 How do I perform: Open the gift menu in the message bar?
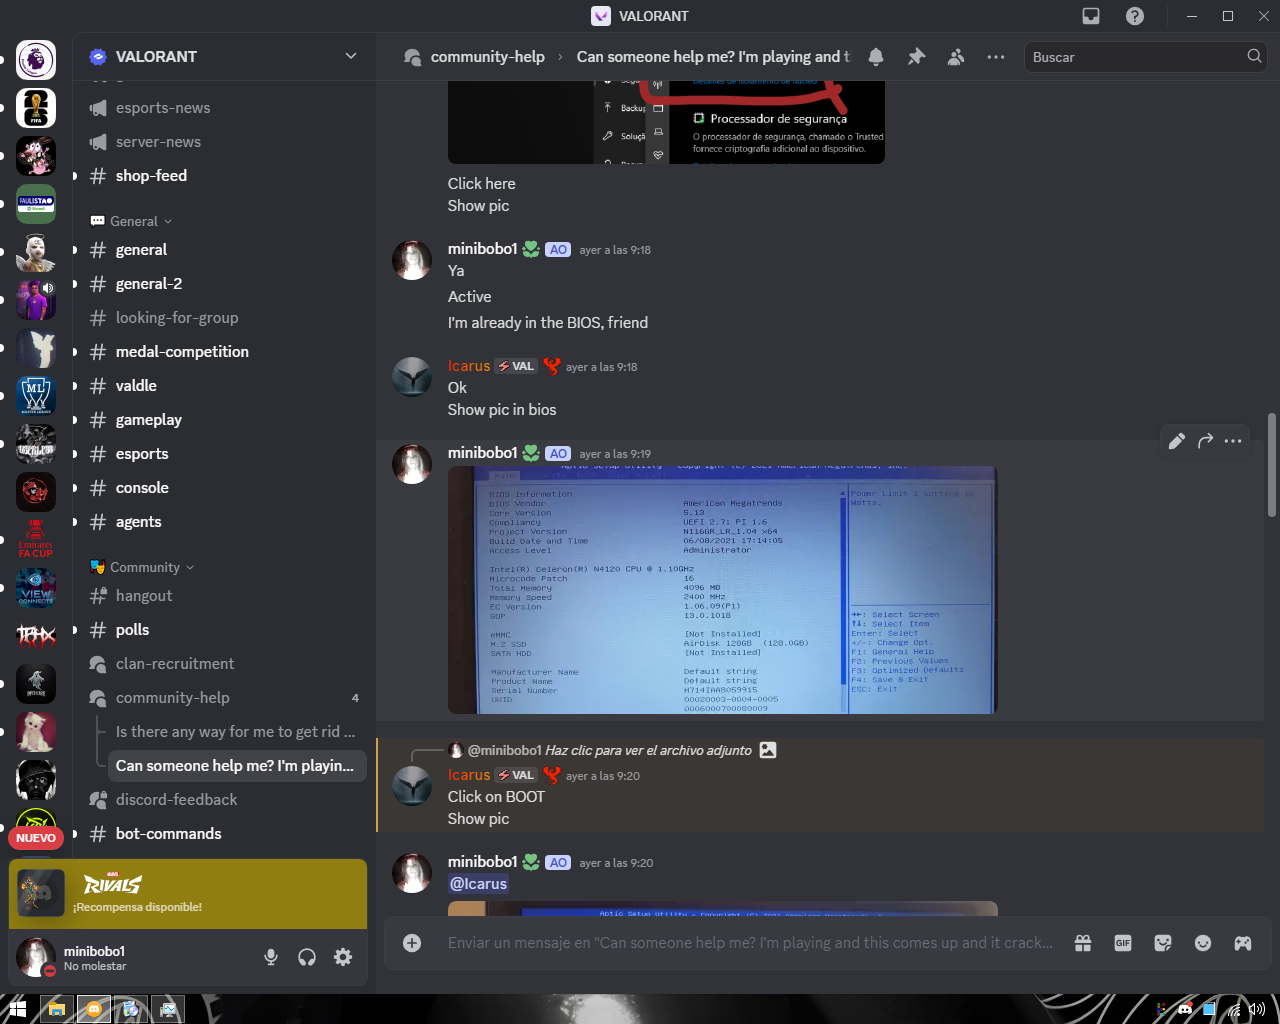coord(1082,942)
